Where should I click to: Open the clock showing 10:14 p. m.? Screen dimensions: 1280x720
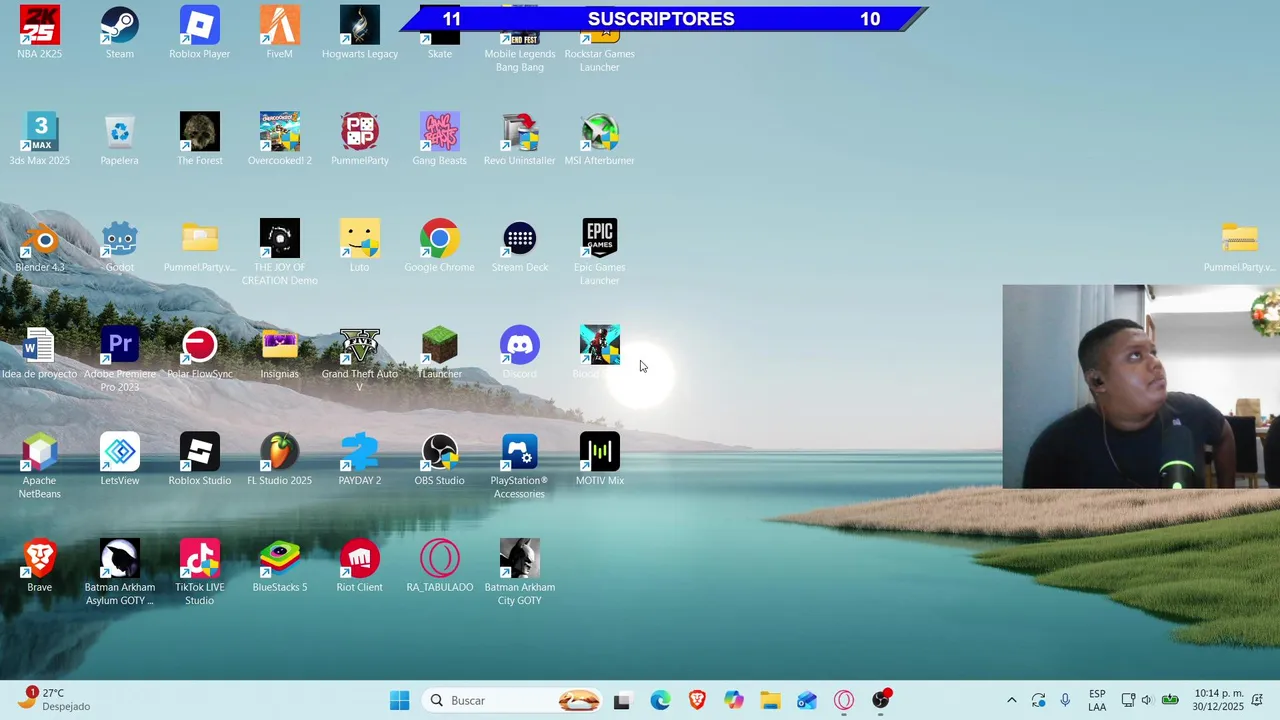click(x=1218, y=700)
